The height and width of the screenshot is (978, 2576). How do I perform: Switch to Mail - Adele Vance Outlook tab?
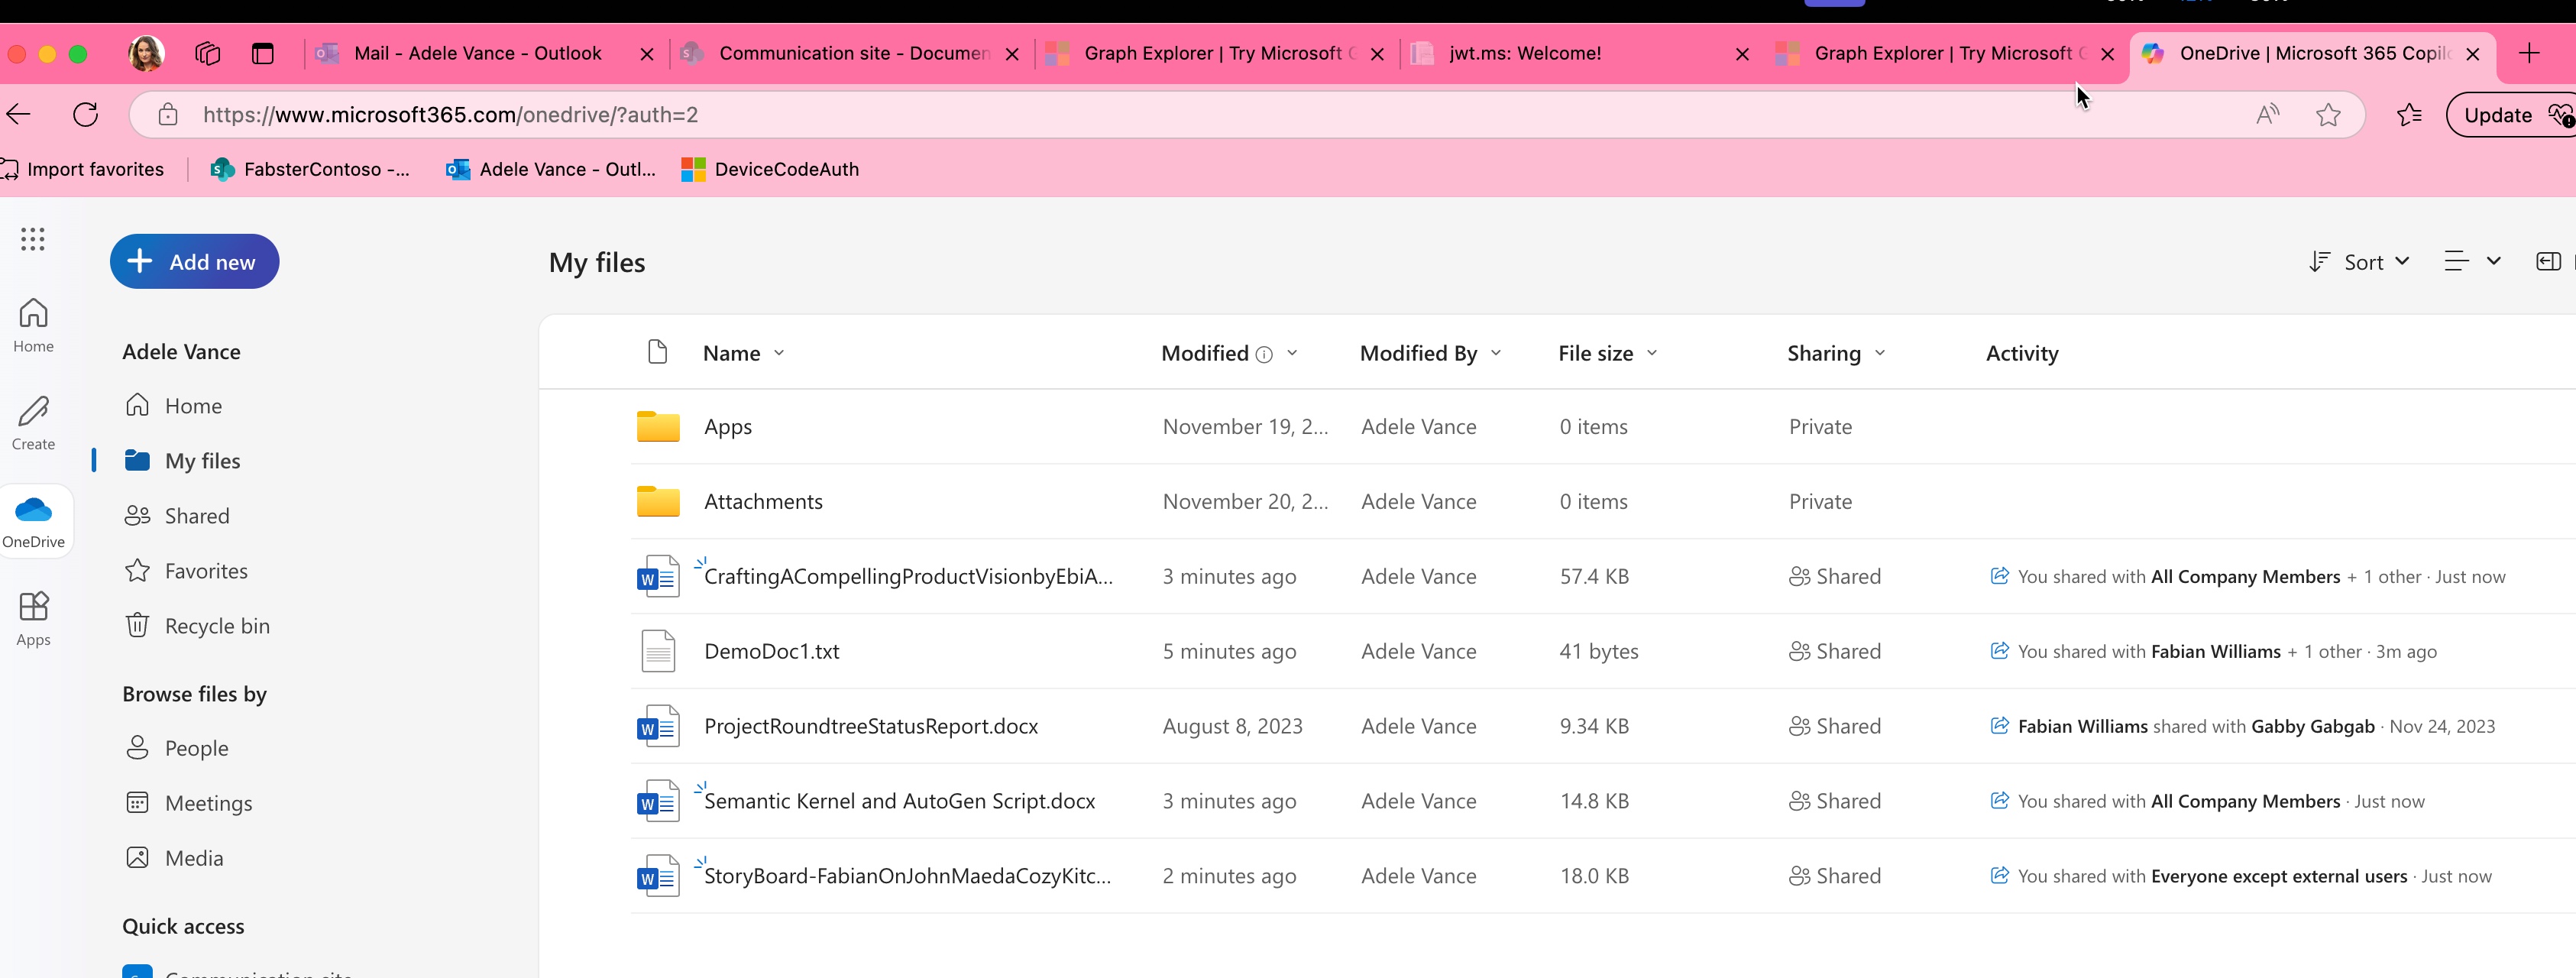pos(480,54)
